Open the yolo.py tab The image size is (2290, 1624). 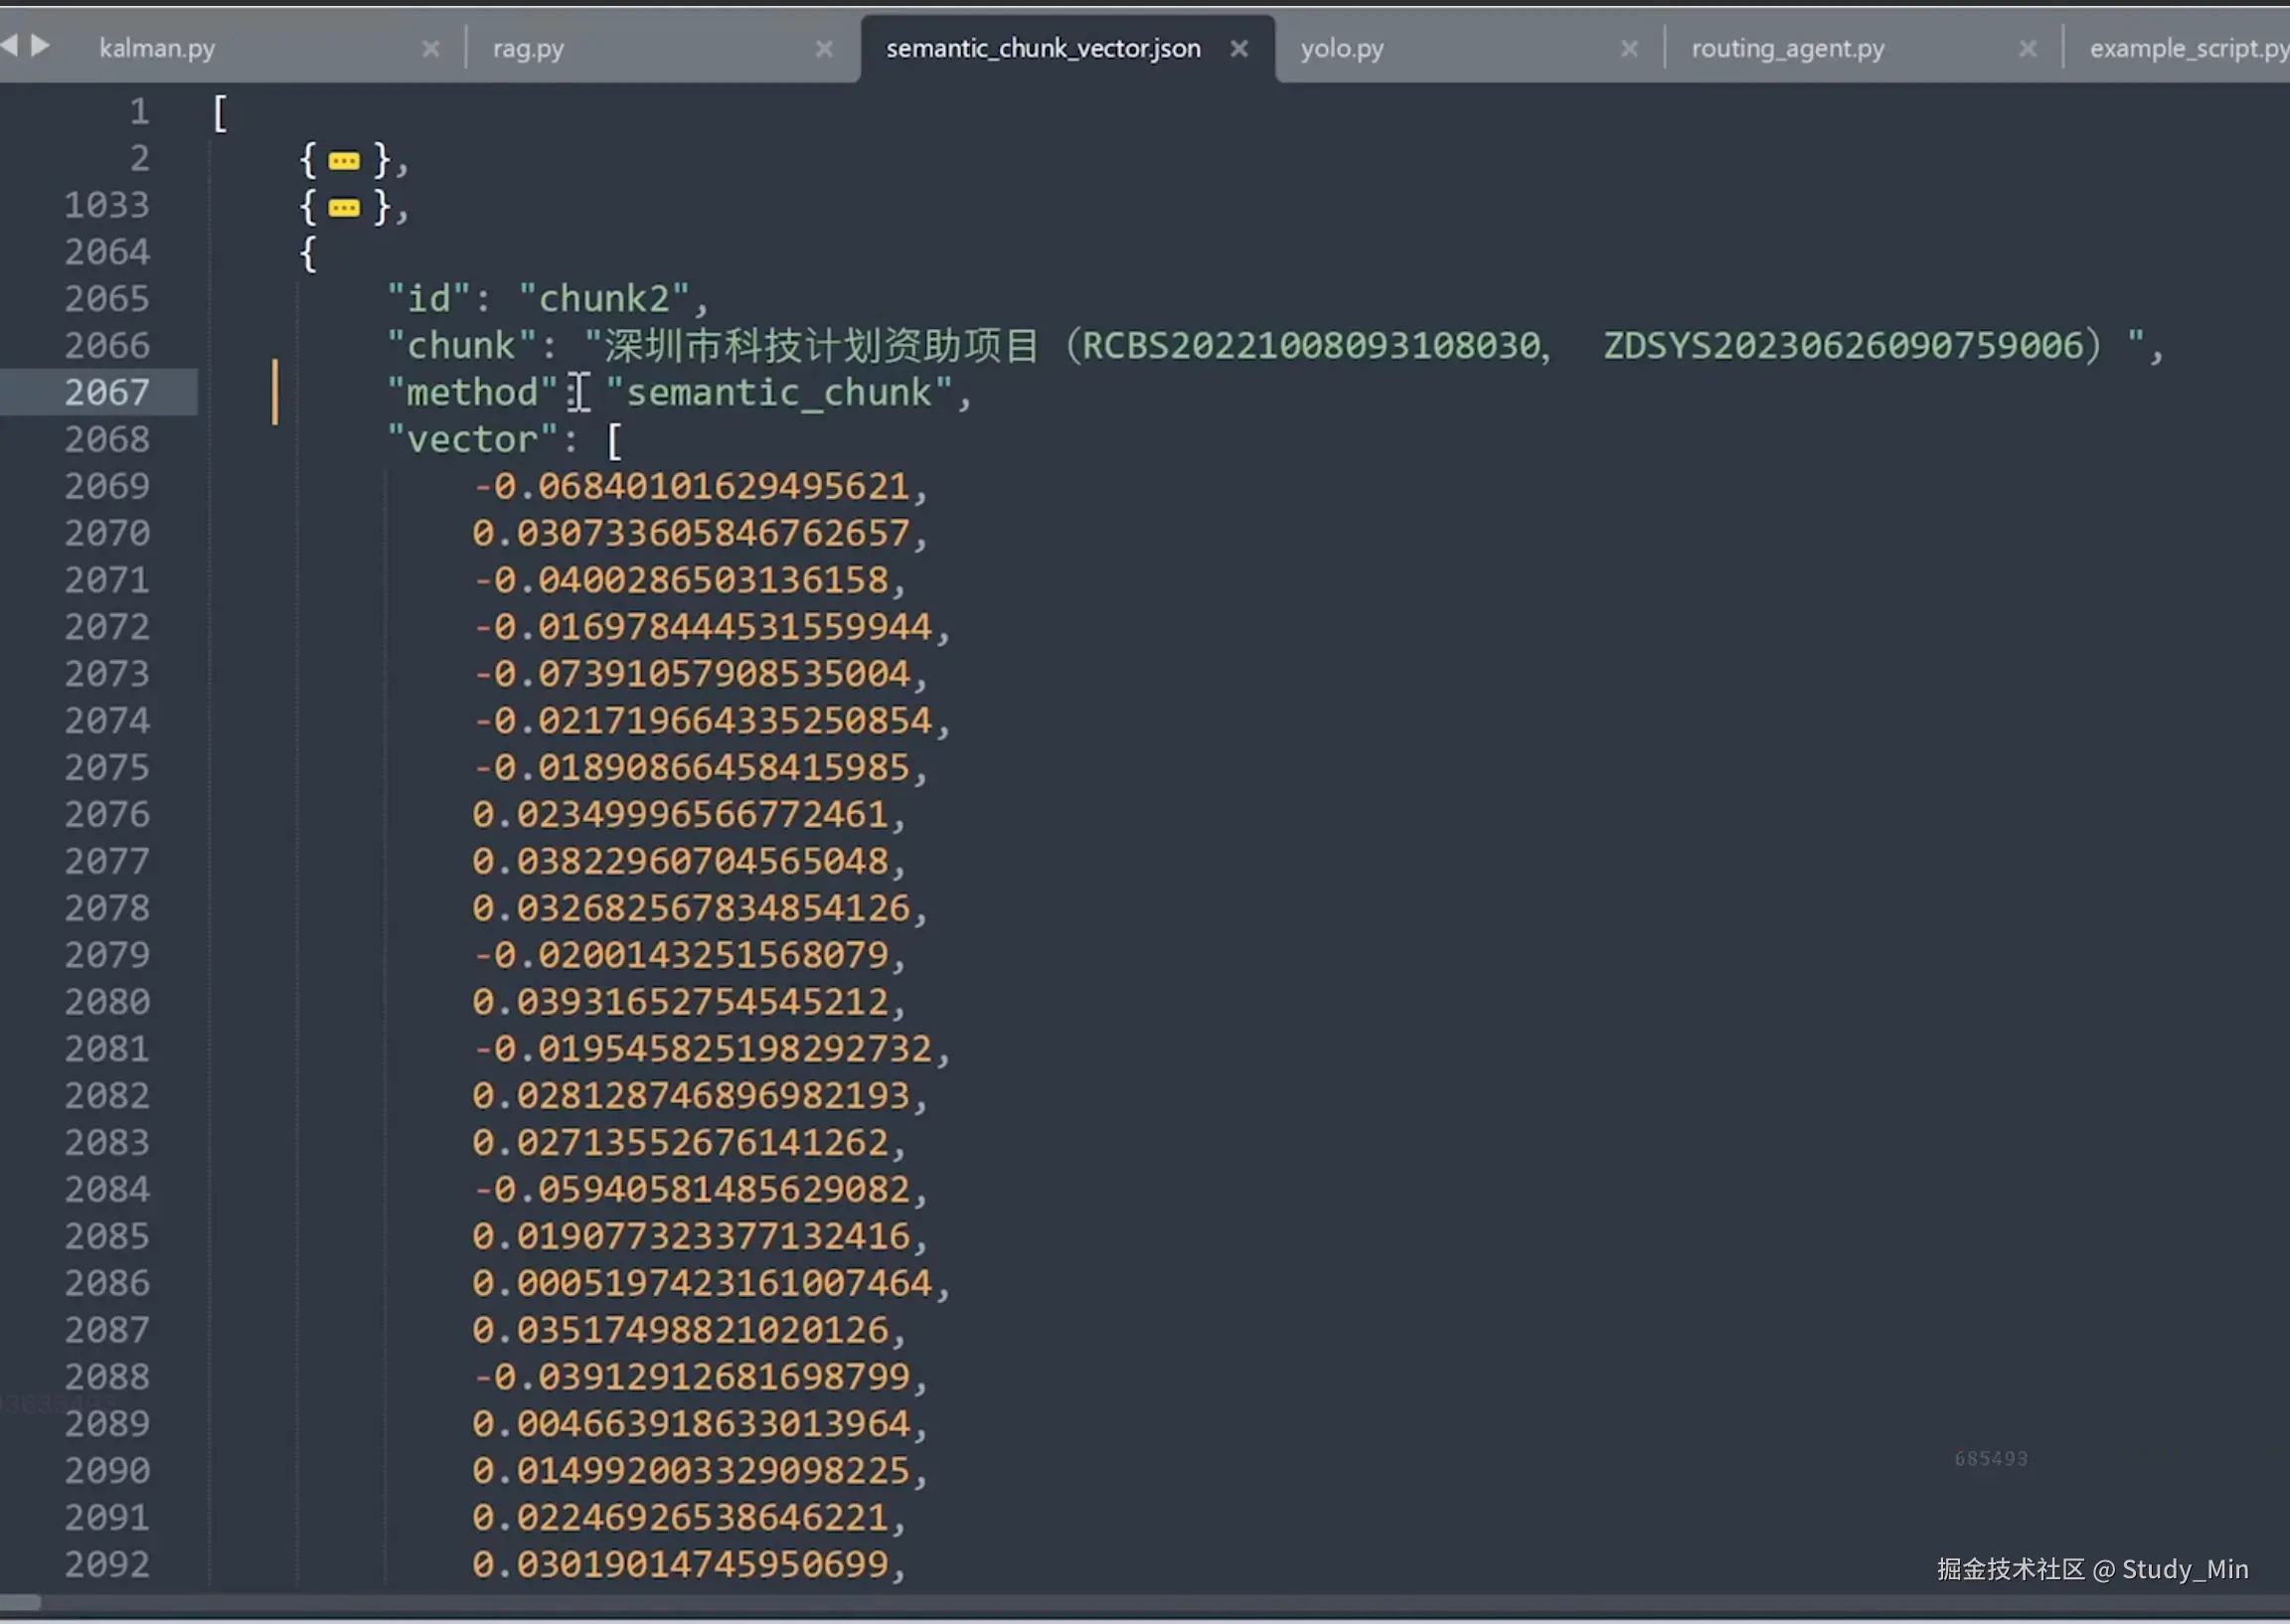coord(1342,48)
